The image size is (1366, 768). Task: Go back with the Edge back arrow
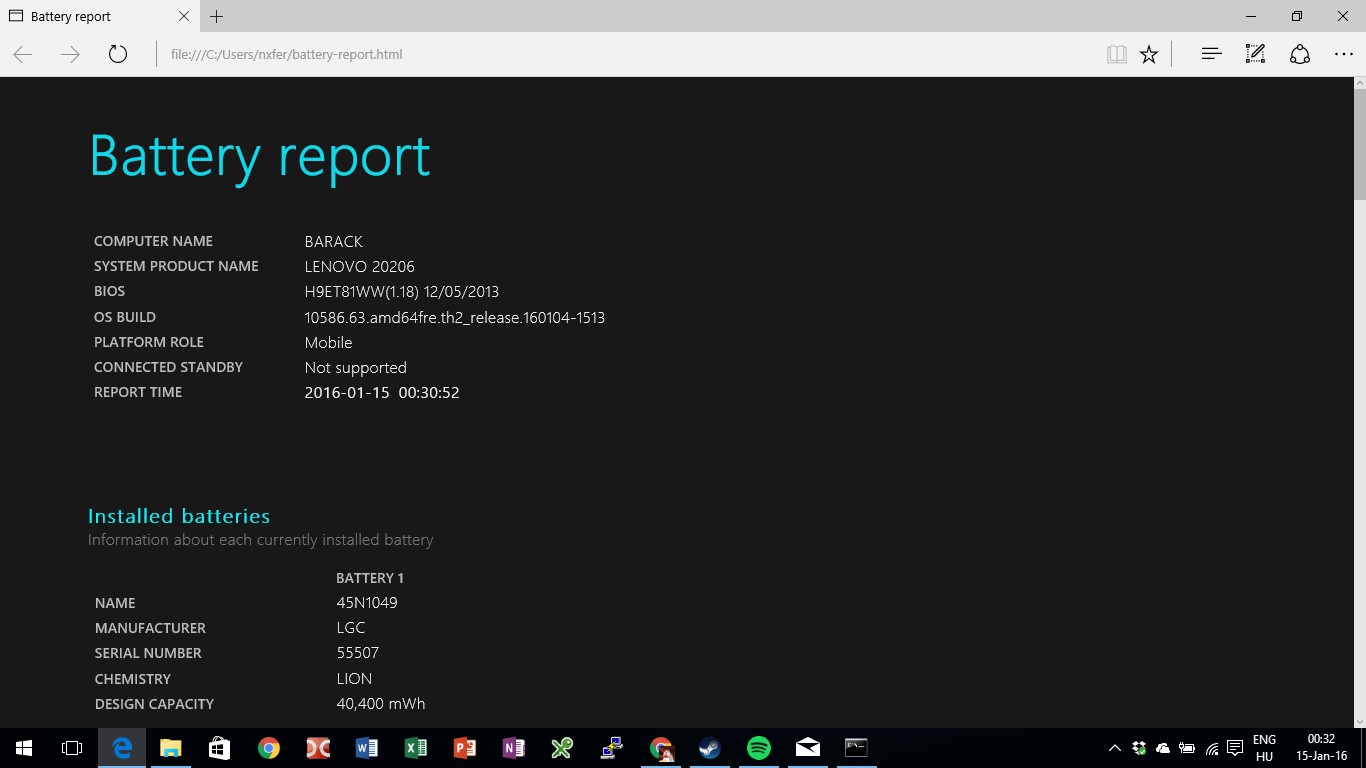coord(23,54)
